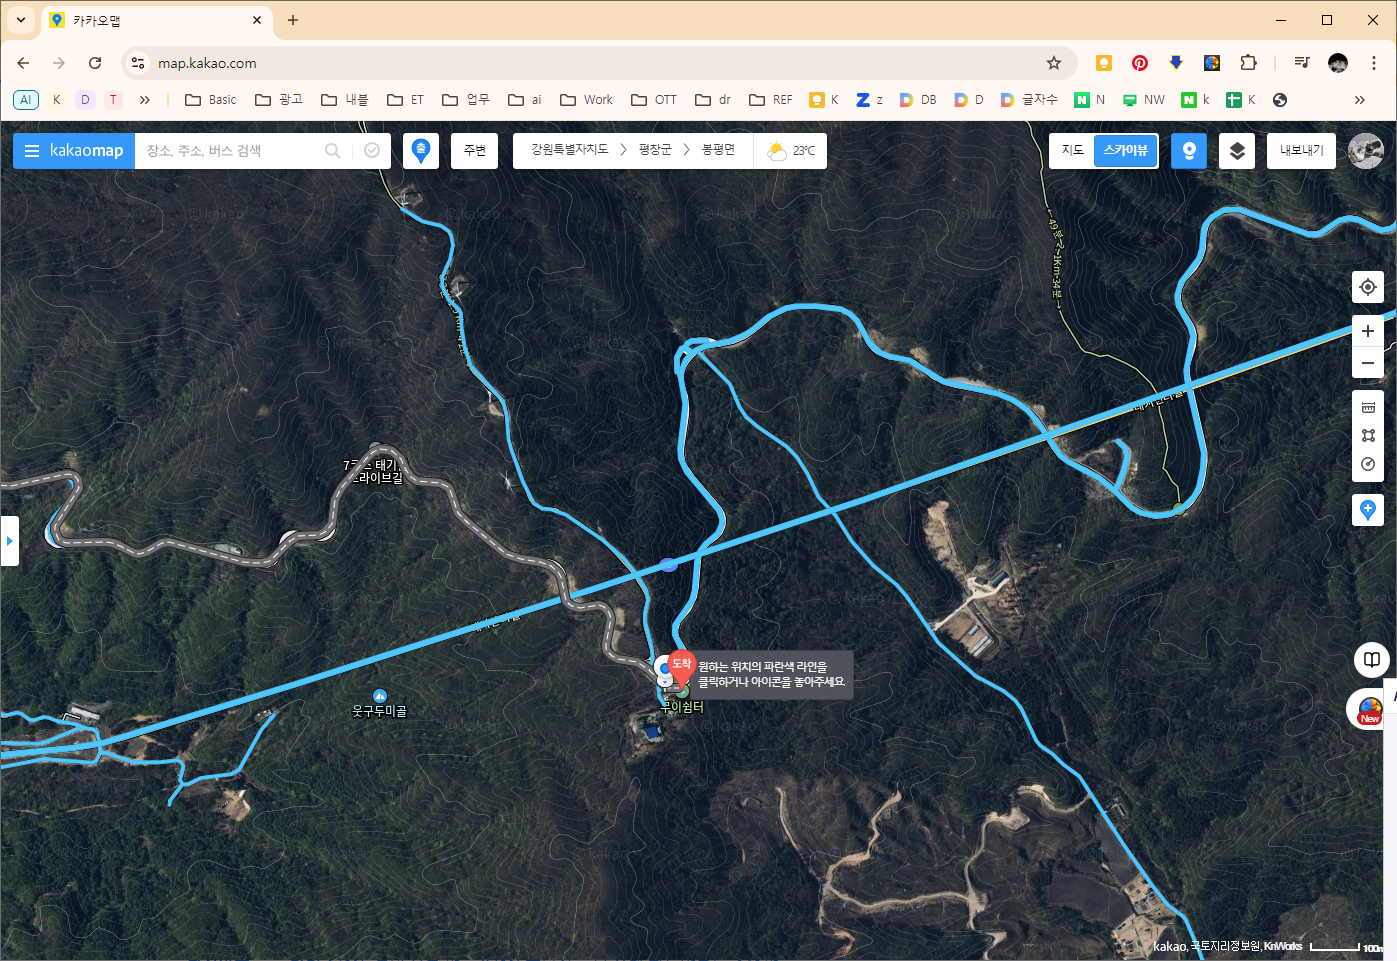Open the user profile avatar on map

[1366, 151]
